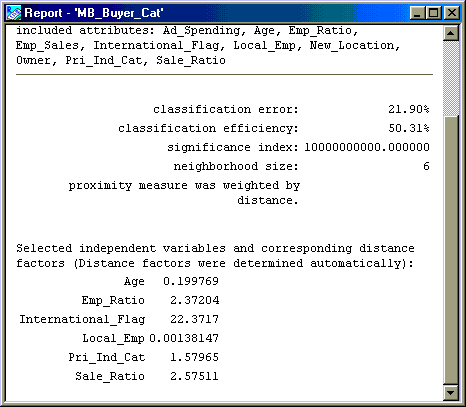The width and height of the screenshot is (466, 407).
Task: Click the 'Pri_Ind_Cat' row label
Action: 107,357
